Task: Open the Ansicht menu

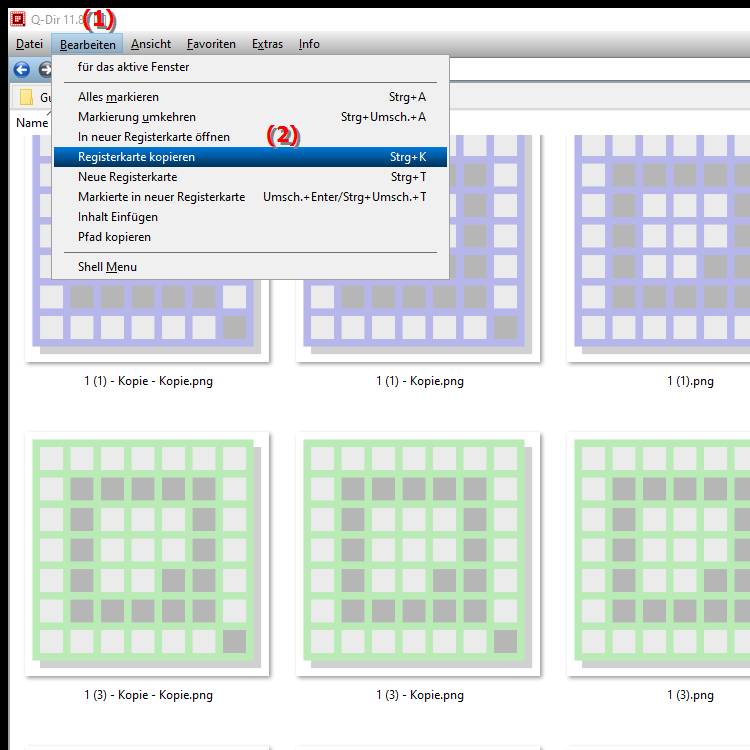Action: (151, 44)
